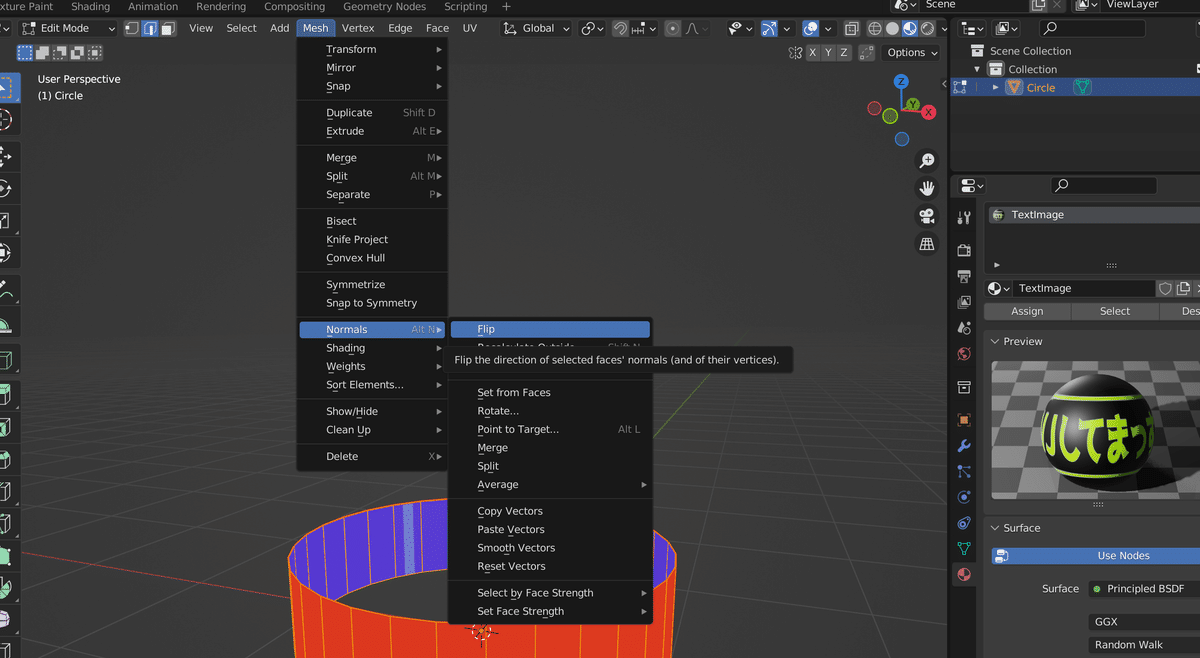
Task: Select face select mode icon
Action: [168, 28]
